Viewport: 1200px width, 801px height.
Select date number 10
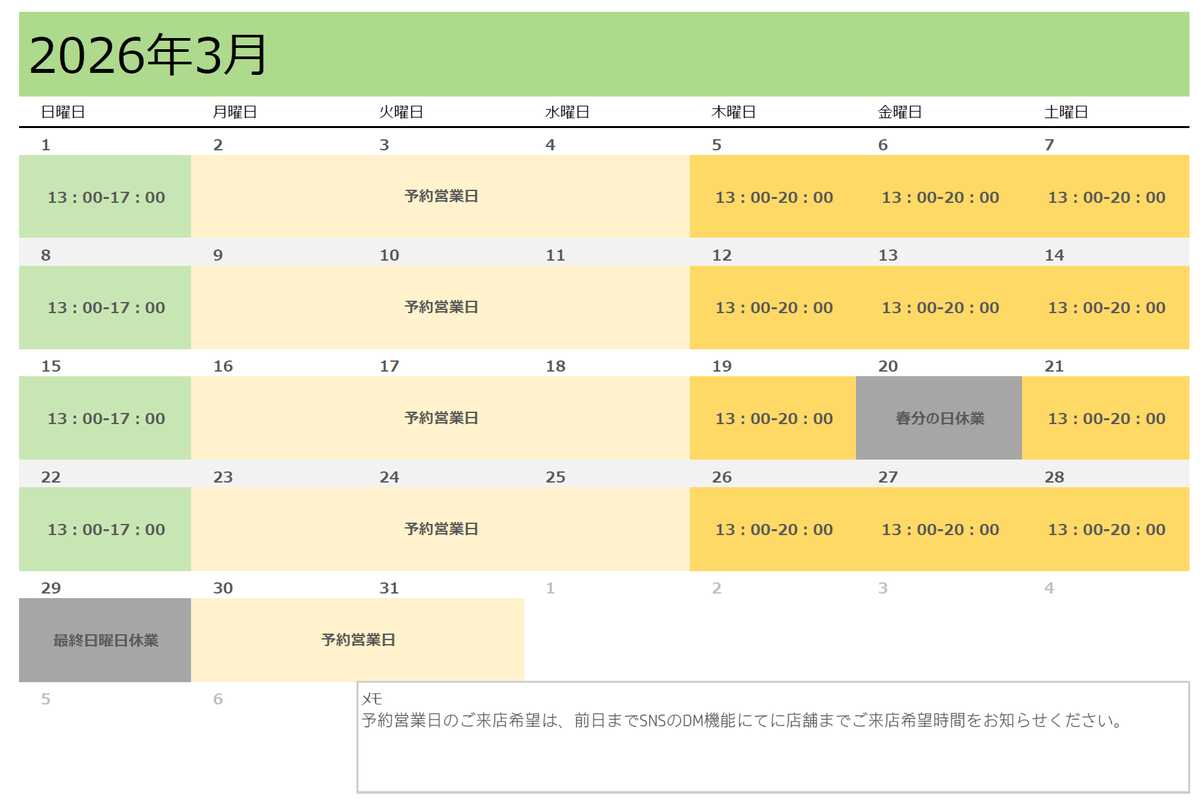coord(389,256)
